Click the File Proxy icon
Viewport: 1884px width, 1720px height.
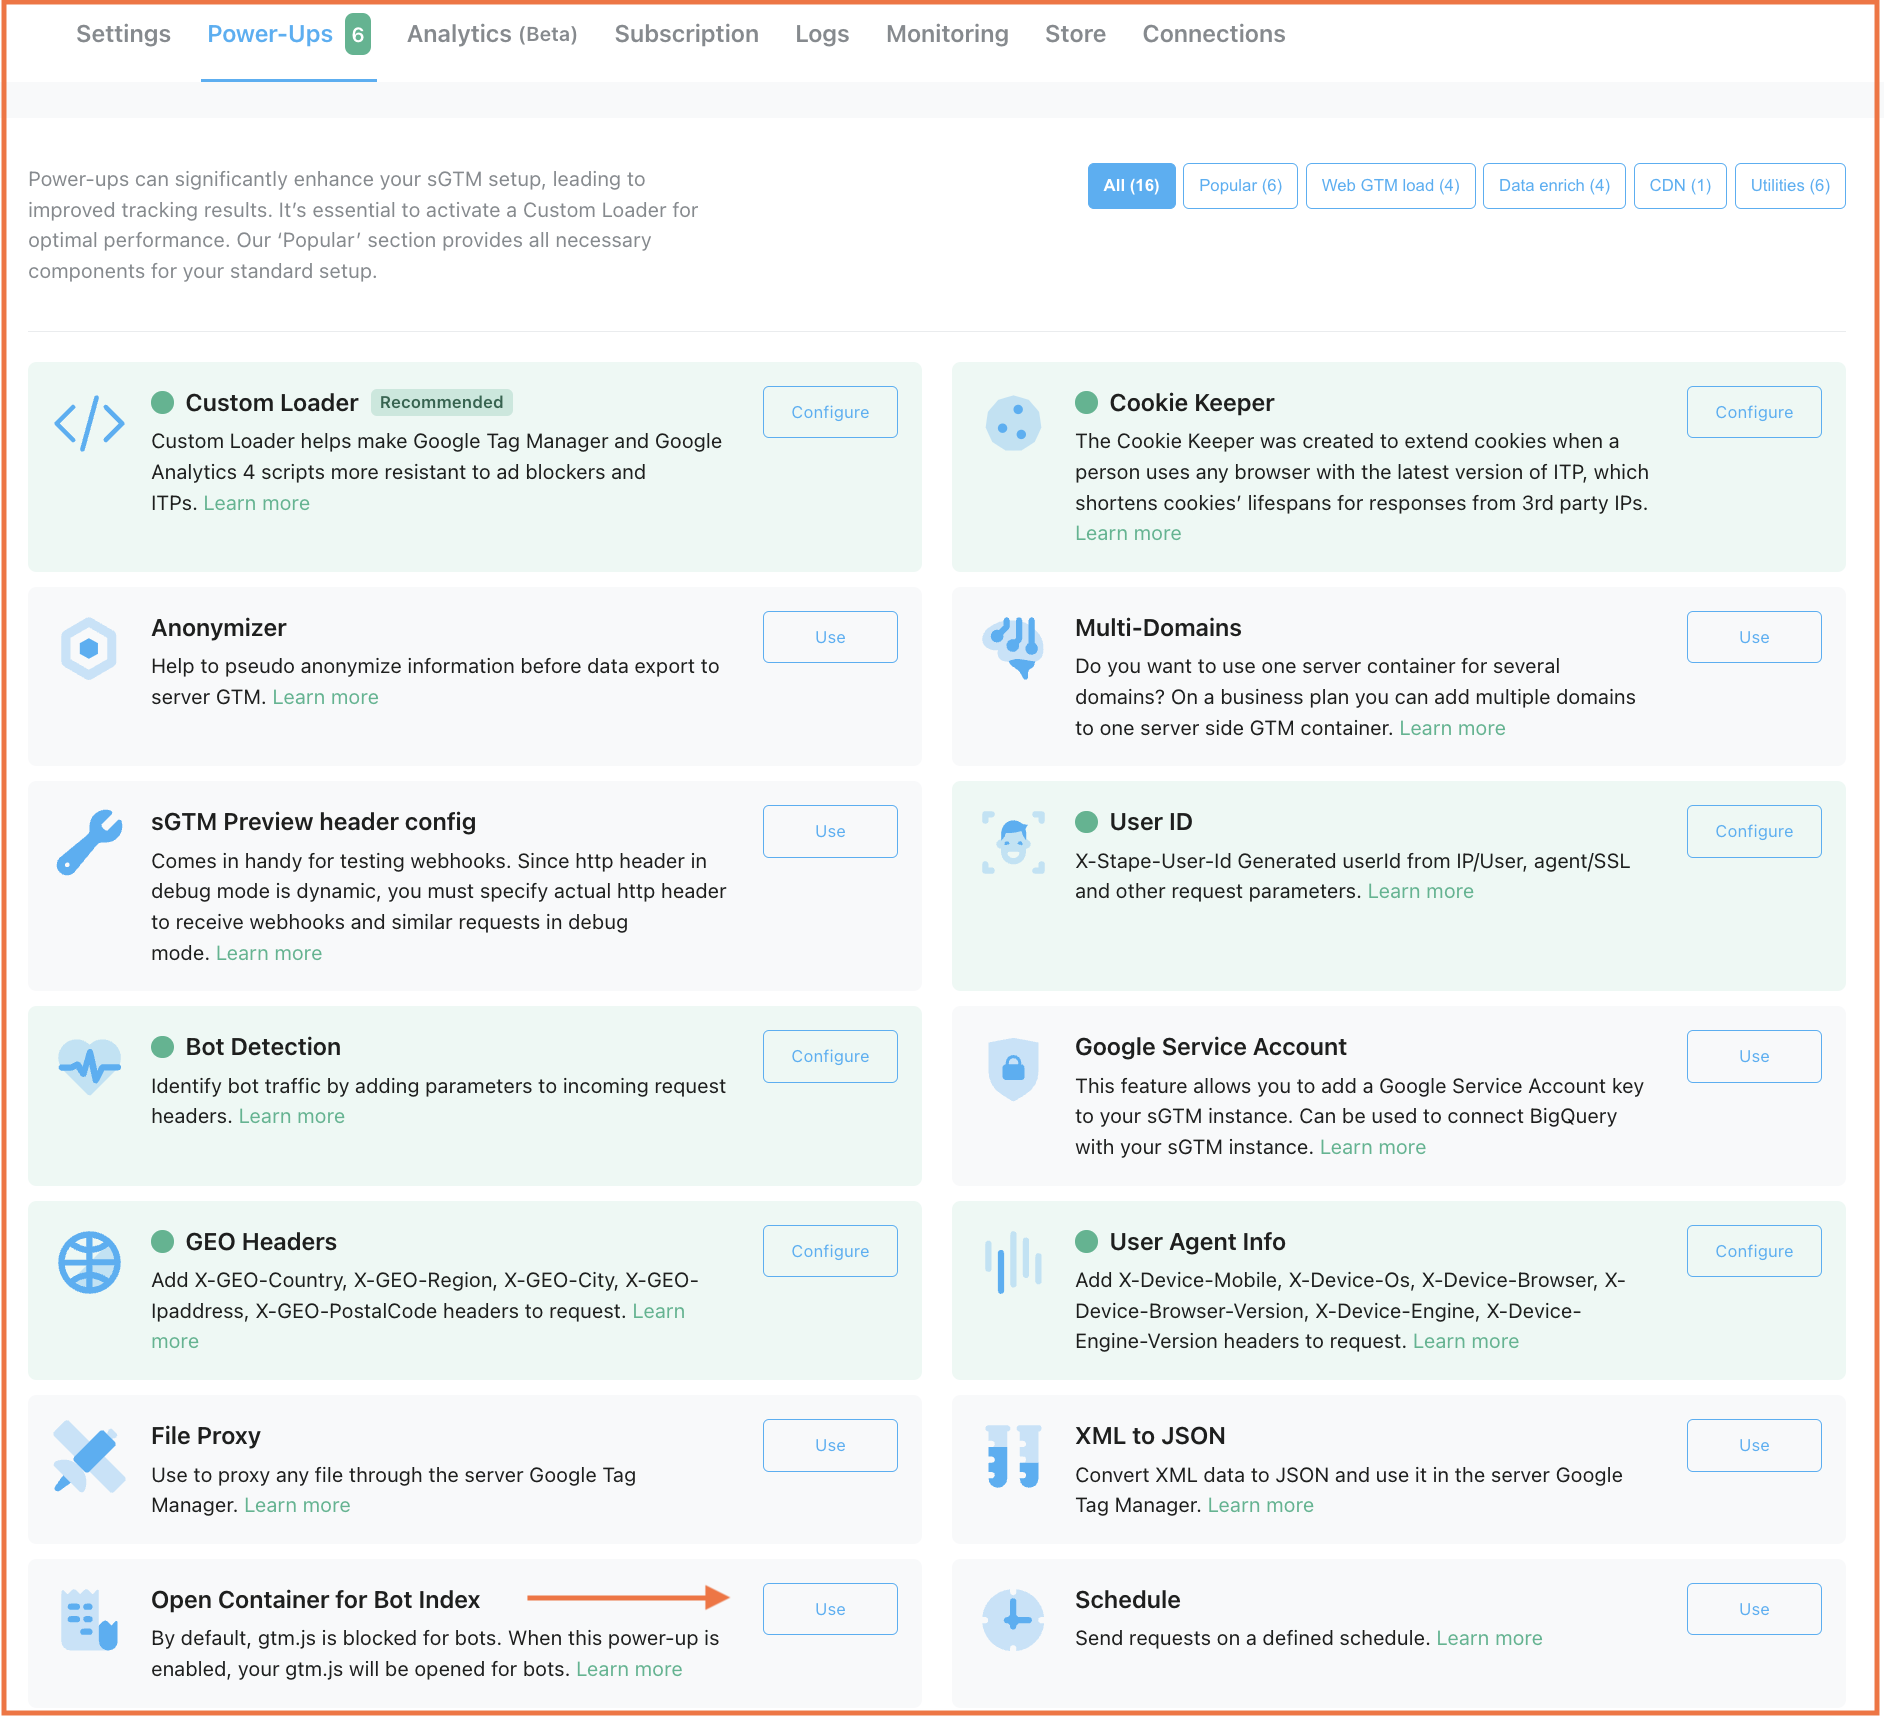[x=89, y=1456]
